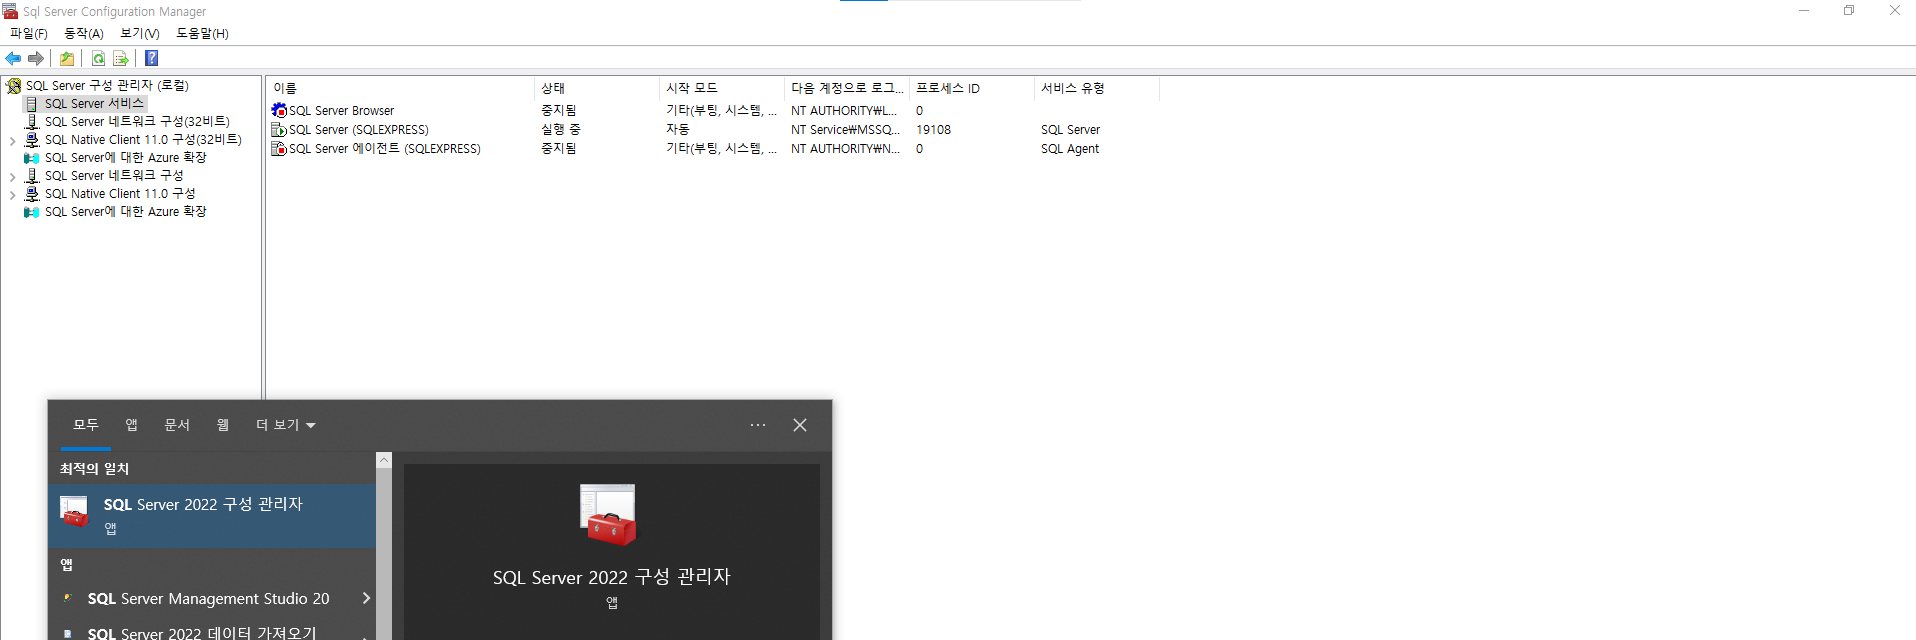Viewport: 1916px width, 640px height.
Task: Click the SQL Server Browser service icon
Action: [279, 110]
